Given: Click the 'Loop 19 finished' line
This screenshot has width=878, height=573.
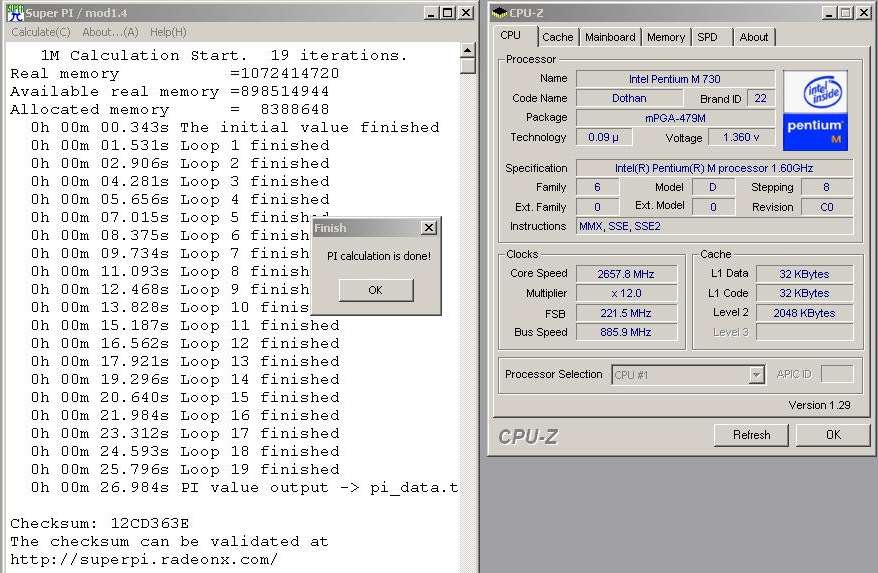Looking at the screenshot, I should pos(185,469).
